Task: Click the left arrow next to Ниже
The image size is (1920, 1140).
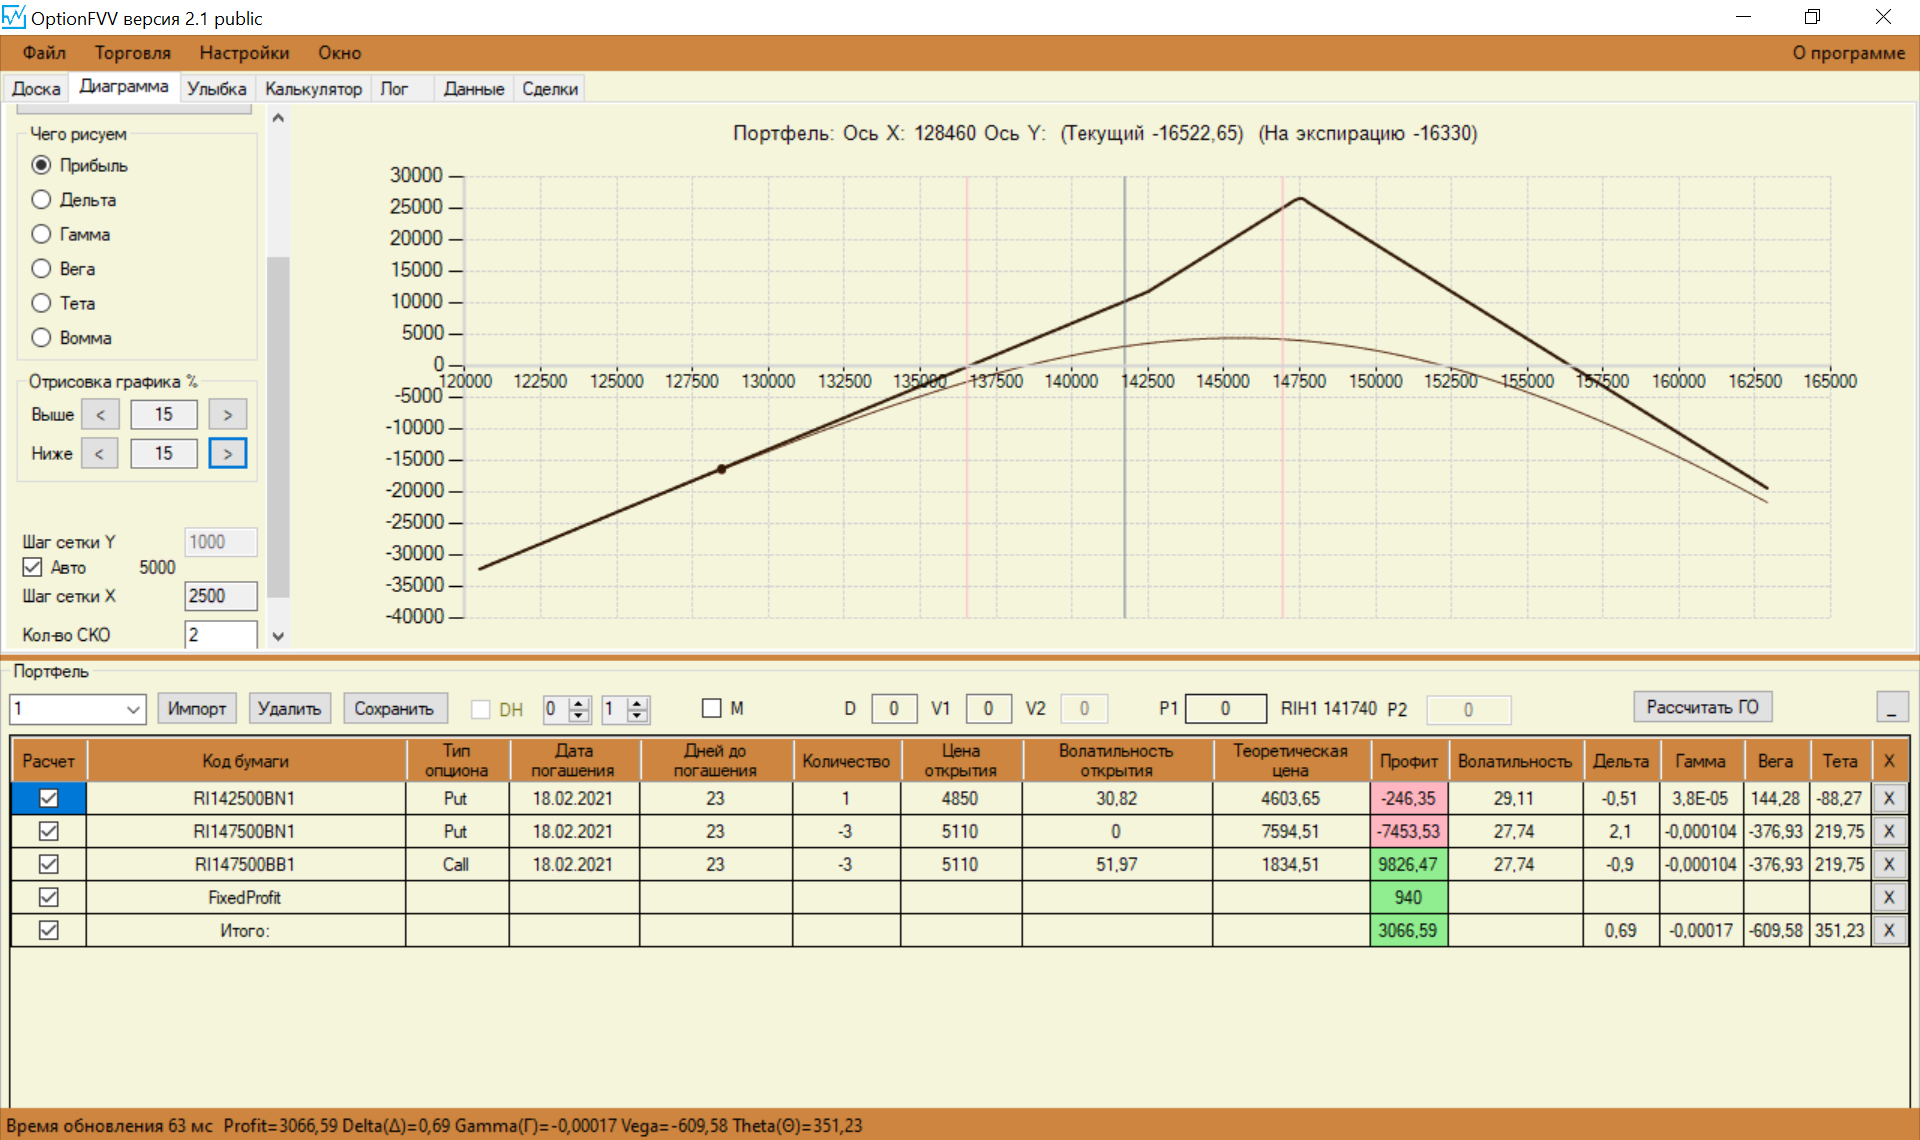Action: 99,454
